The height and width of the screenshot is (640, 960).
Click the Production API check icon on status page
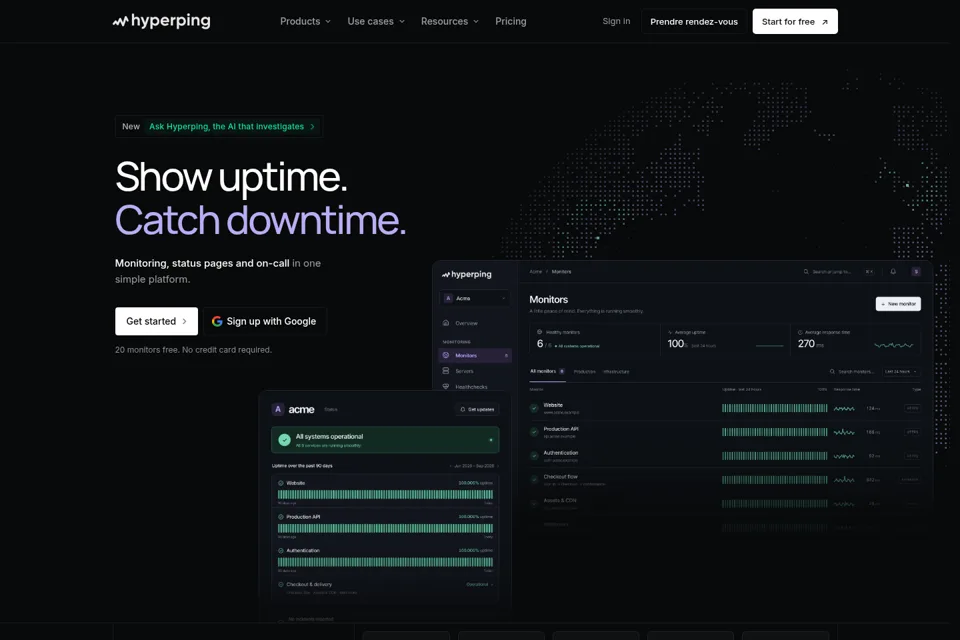point(281,516)
